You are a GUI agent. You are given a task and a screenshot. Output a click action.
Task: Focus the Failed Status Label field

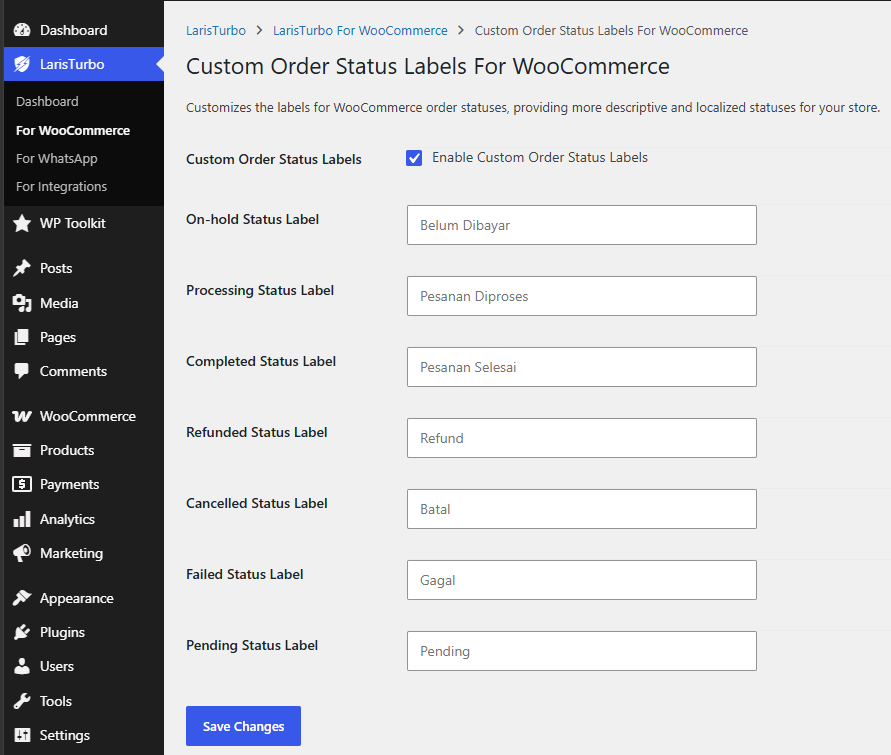(x=582, y=580)
